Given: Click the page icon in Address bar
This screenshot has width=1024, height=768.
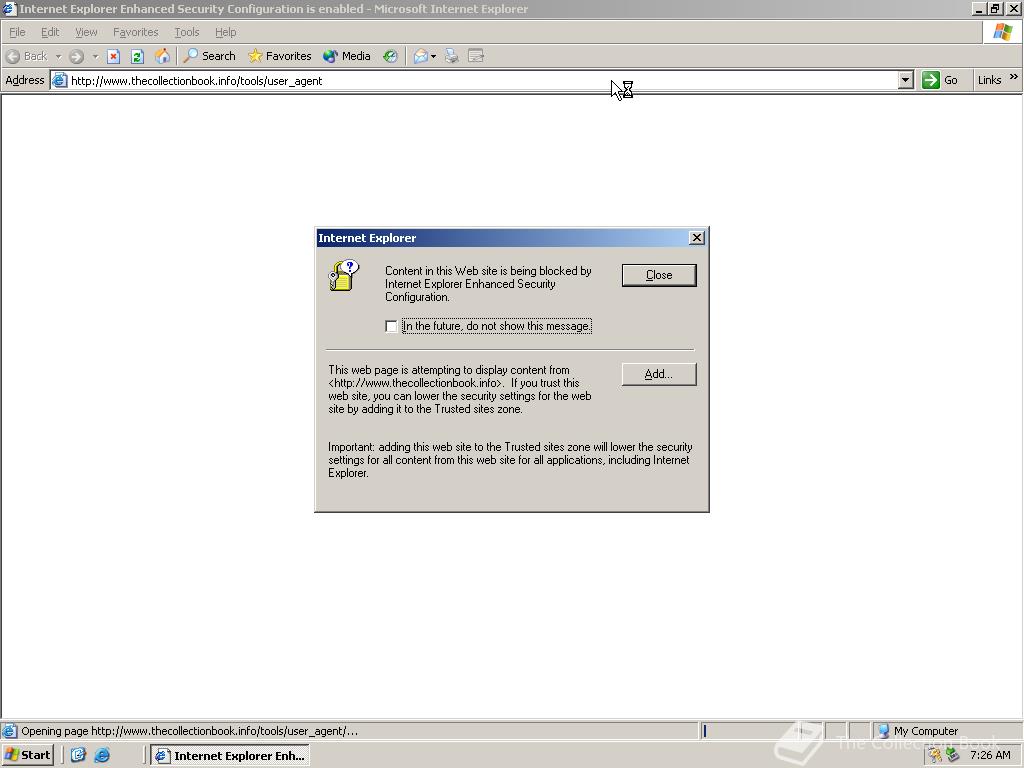Looking at the screenshot, I should 59,80.
